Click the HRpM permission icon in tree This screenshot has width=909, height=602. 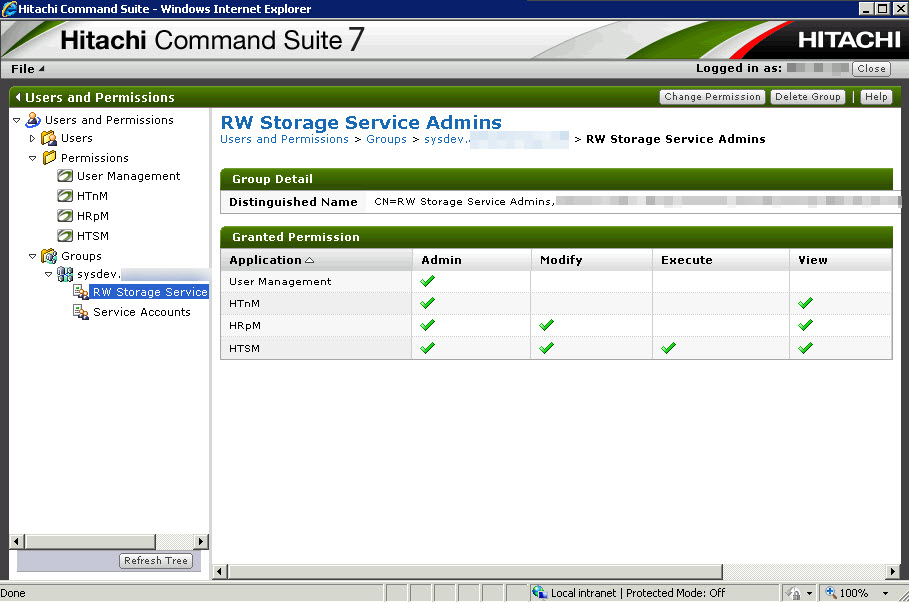tap(65, 216)
